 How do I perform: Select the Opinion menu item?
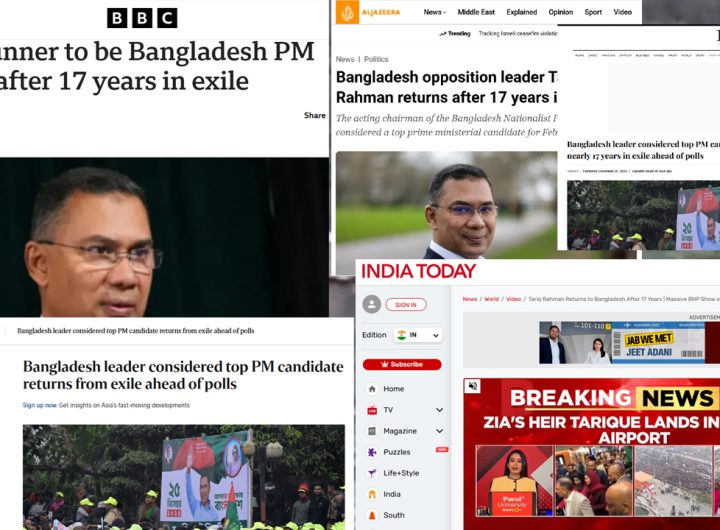[x=561, y=12]
